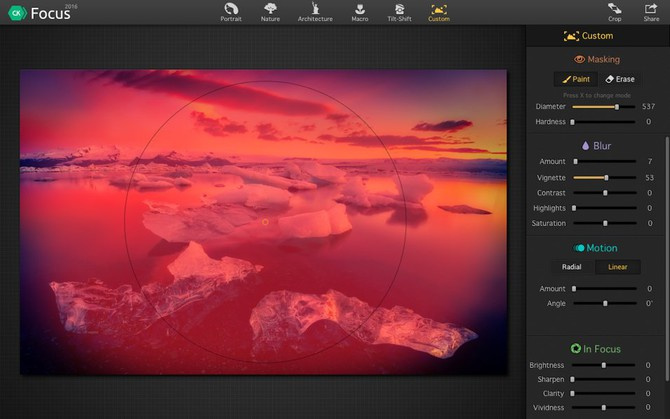The width and height of the screenshot is (670, 419).
Task: Click the Blur section title
Action: 602,146
